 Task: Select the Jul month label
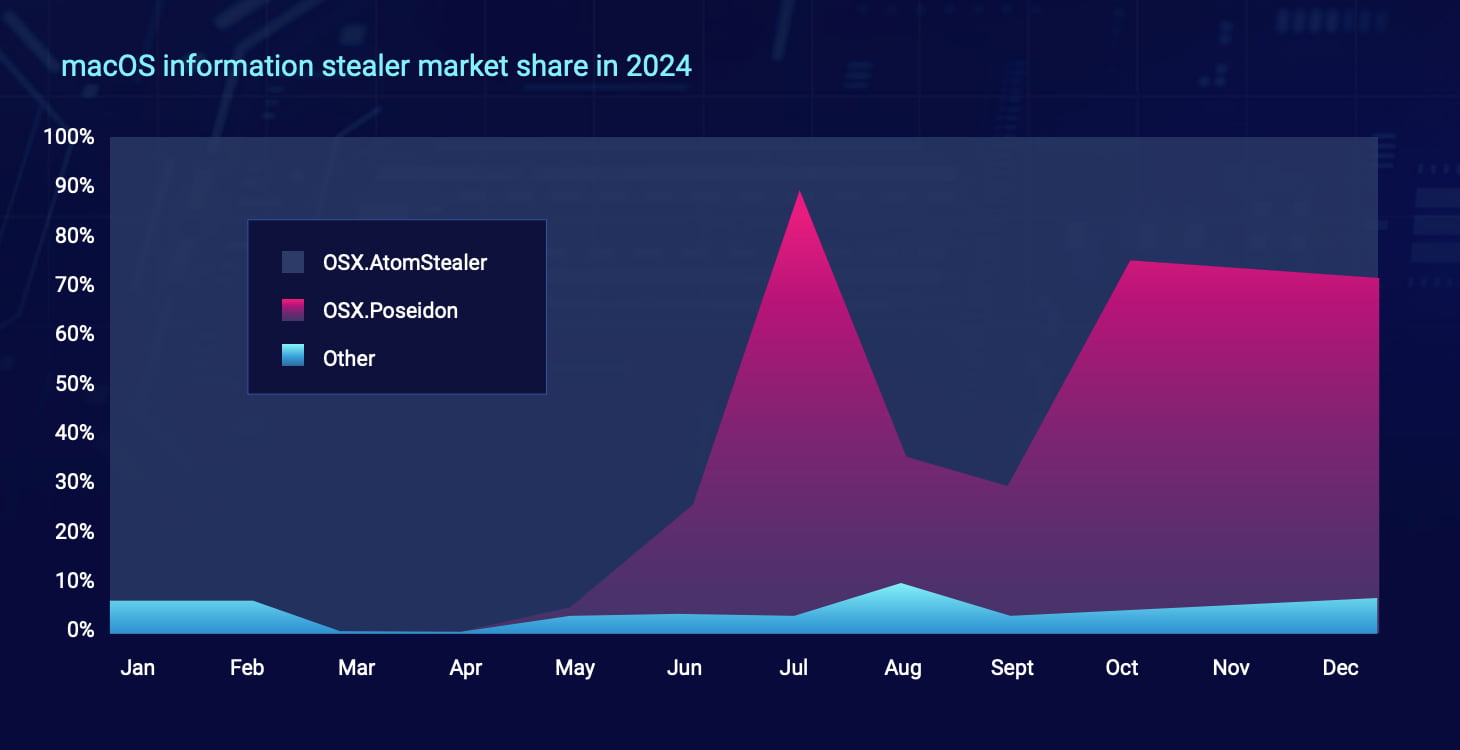[792, 667]
